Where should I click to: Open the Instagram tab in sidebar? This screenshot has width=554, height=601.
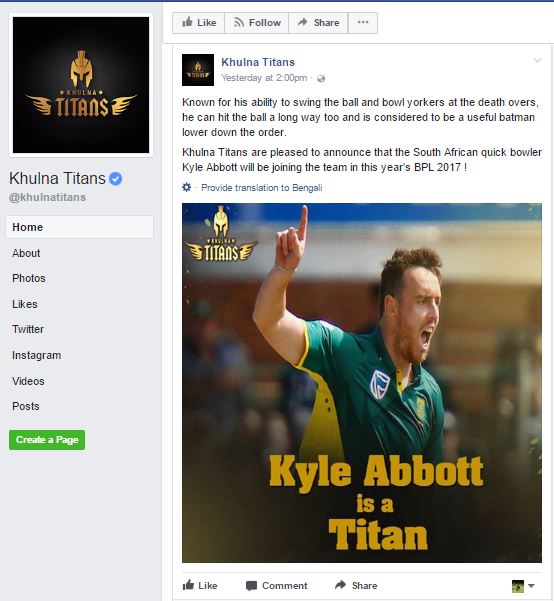pyautogui.click(x=36, y=355)
